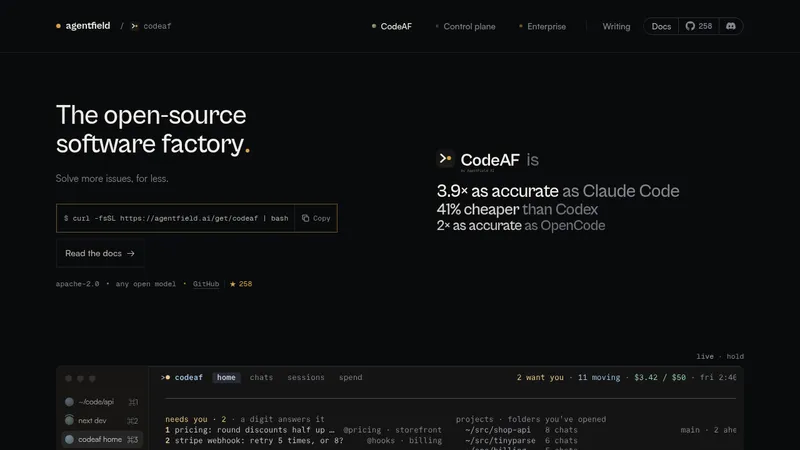Select the codeaf home session avatar
This screenshot has width=800, height=450.
tap(69, 439)
